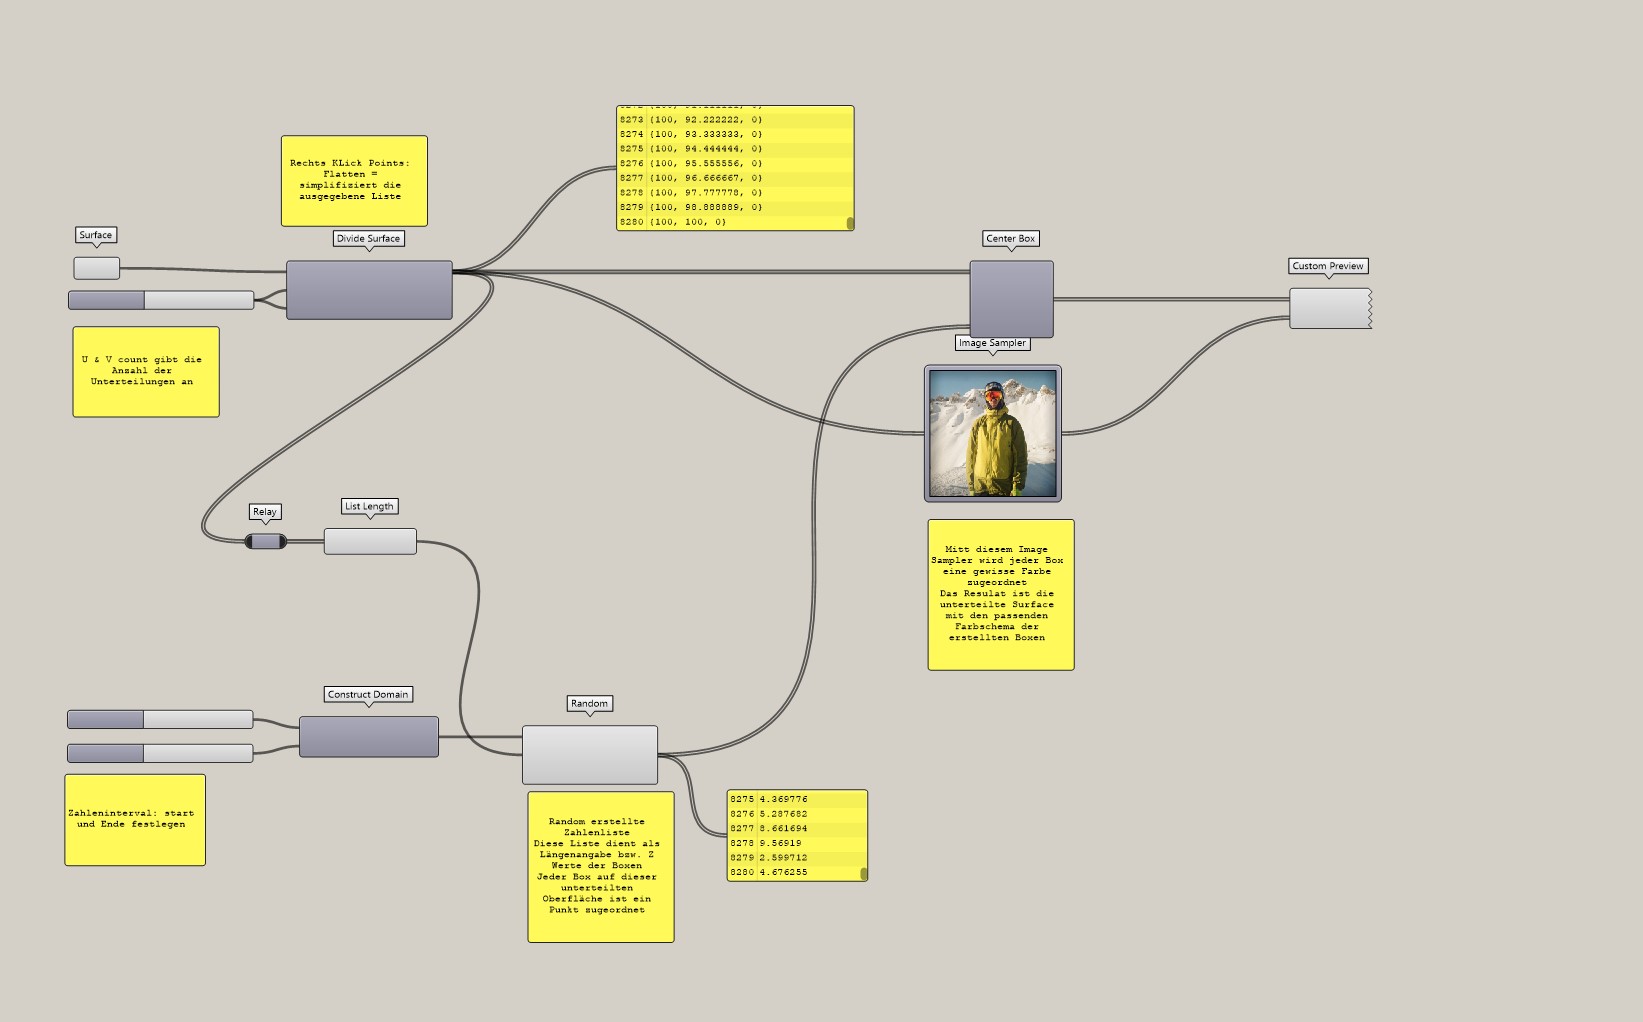Select the Center Box component
The image size is (1643, 1022).
point(1010,297)
